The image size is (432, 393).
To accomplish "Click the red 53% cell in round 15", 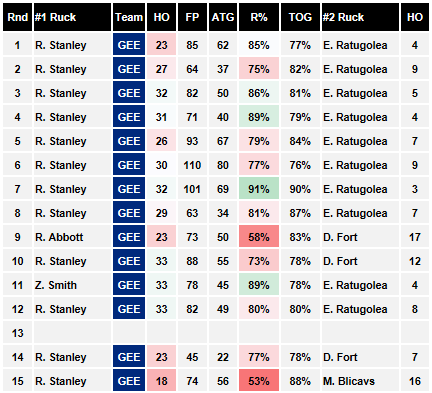I will point(259,381).
